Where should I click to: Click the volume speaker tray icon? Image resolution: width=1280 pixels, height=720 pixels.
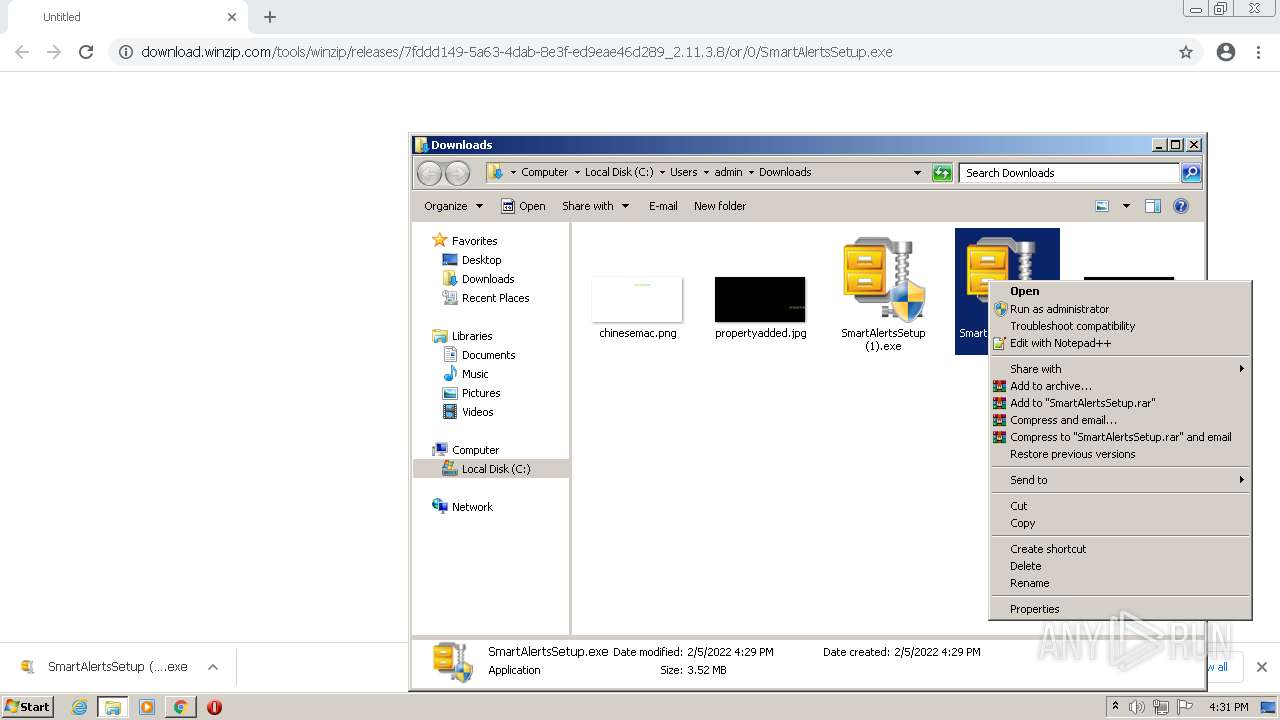(x=1137, y=707)
